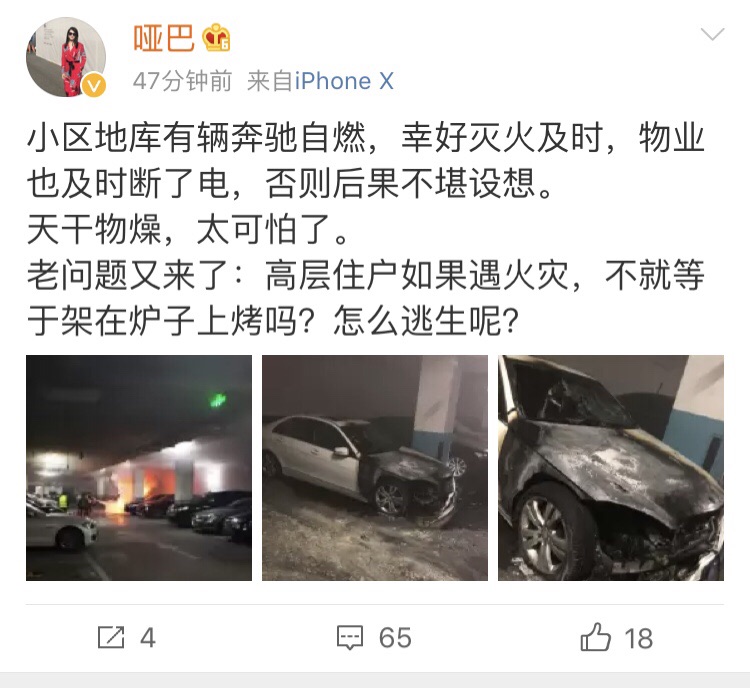The height and width of the screenshot is (688, 750).
Task: Click the yellow V verified badge
Action: coord(94,85)
